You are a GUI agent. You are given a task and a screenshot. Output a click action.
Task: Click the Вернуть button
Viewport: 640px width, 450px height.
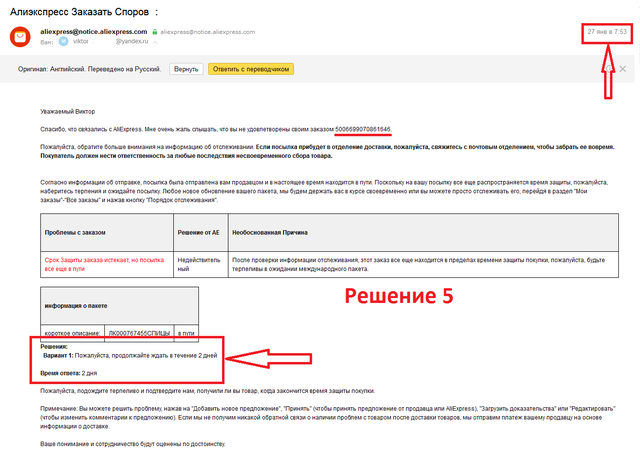point(186,69)
